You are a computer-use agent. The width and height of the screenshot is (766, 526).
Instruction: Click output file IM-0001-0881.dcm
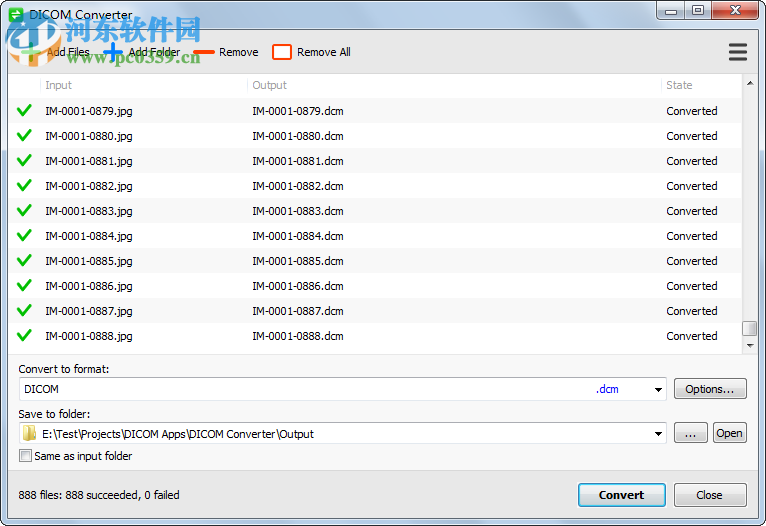click(x=298, y=161)
